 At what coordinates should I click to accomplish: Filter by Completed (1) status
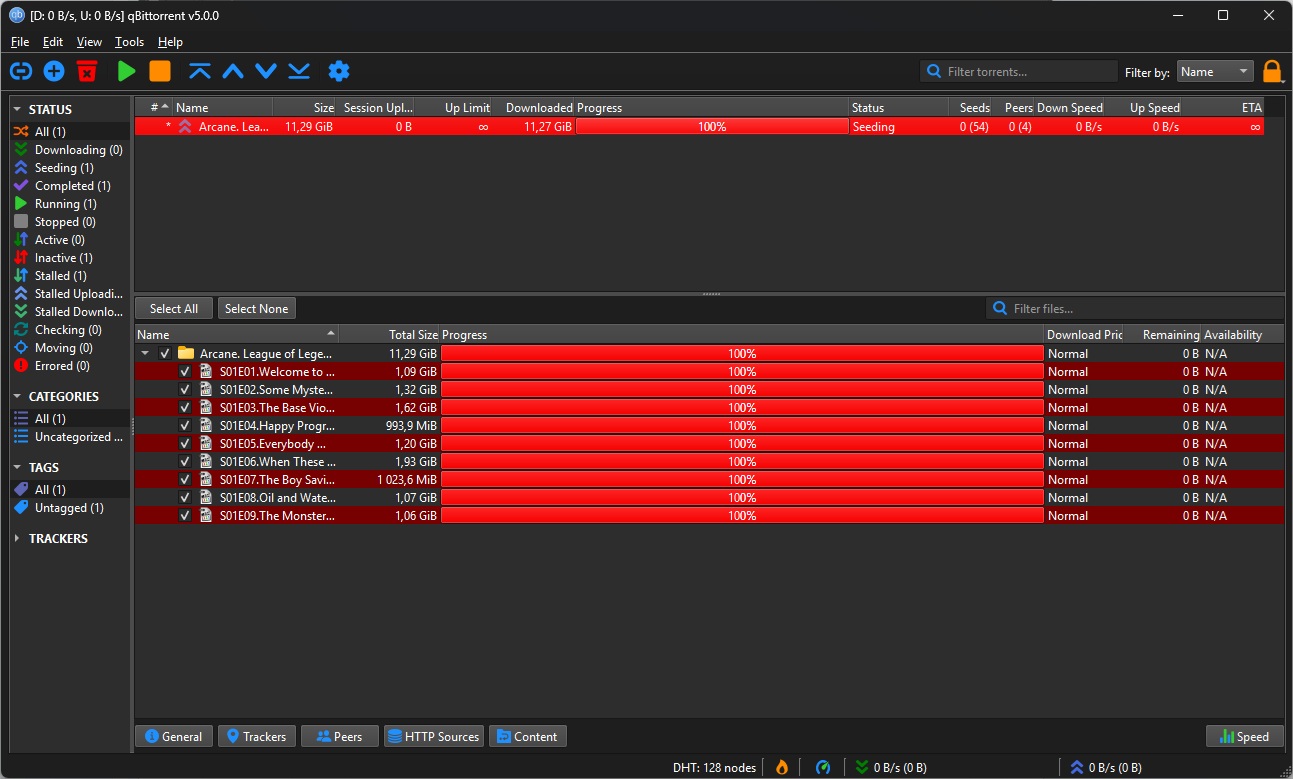[70, 186]
